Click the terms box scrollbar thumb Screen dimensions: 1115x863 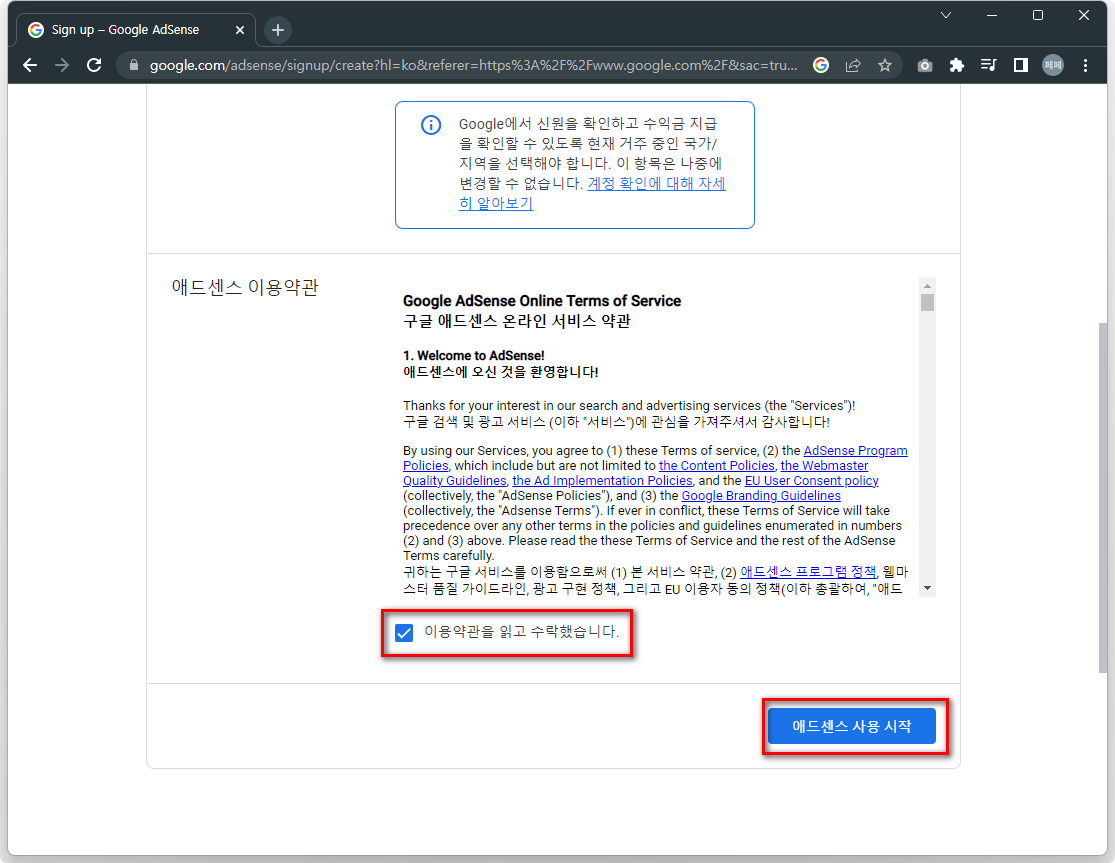click(x=927, y=303)
